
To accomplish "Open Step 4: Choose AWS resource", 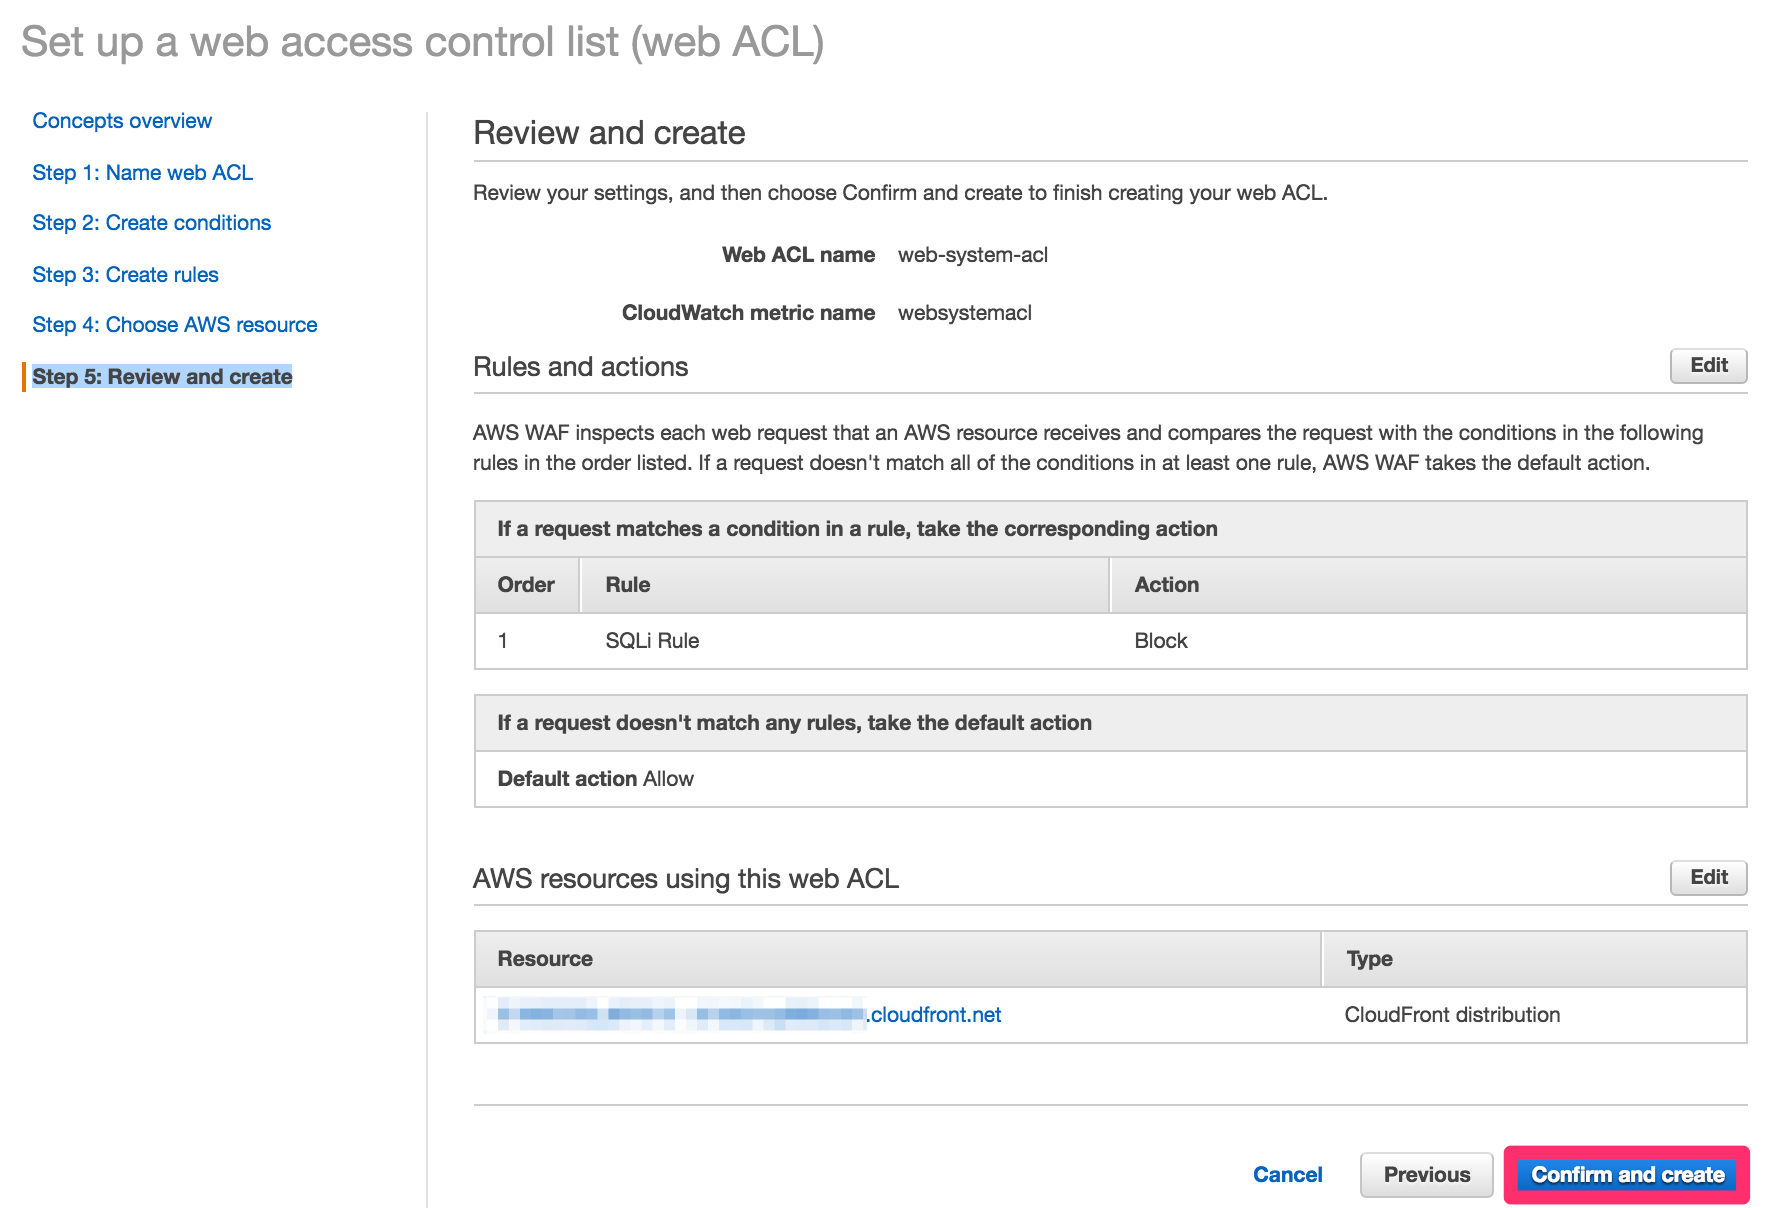I will [x=174, y=324].
